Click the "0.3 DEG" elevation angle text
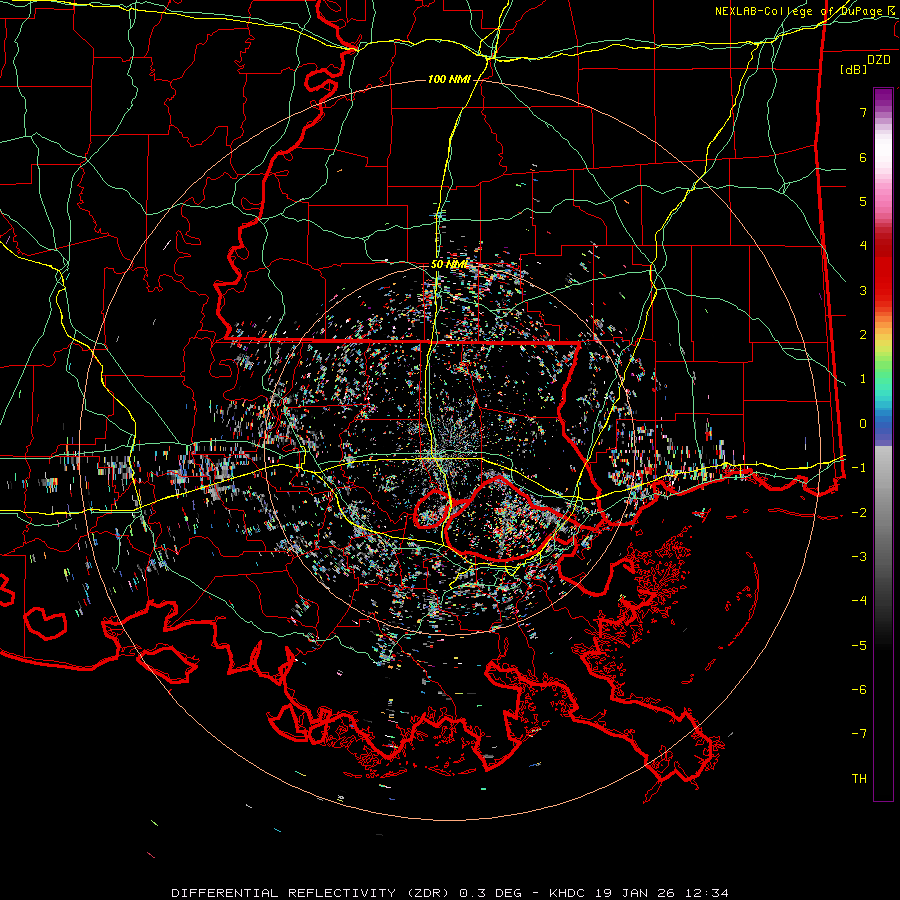Image resolution: width=900 pixels, height=900 pixels. click(x=491, y=893)
